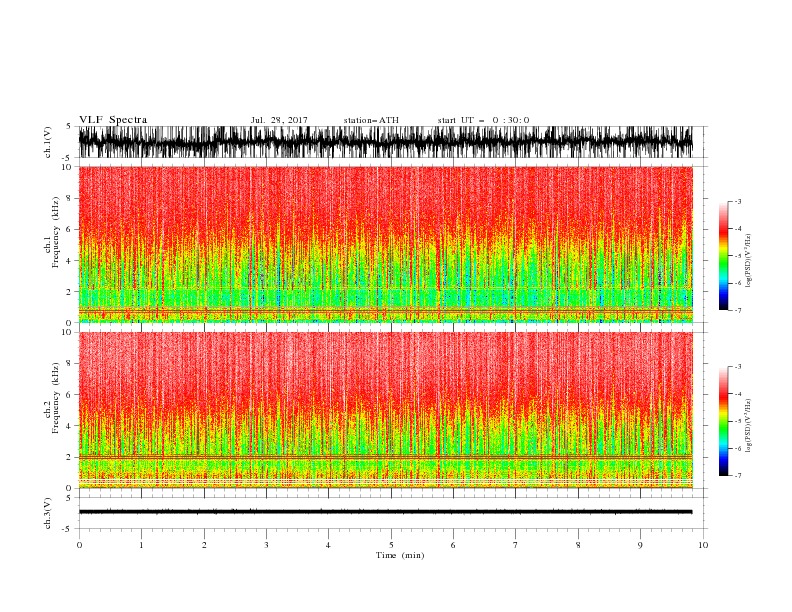The width and height of the screenshot is (792, 612).
Task: Click the ch.2 frequency axis "8" kHz tick
Action: [x=69, y=364]
